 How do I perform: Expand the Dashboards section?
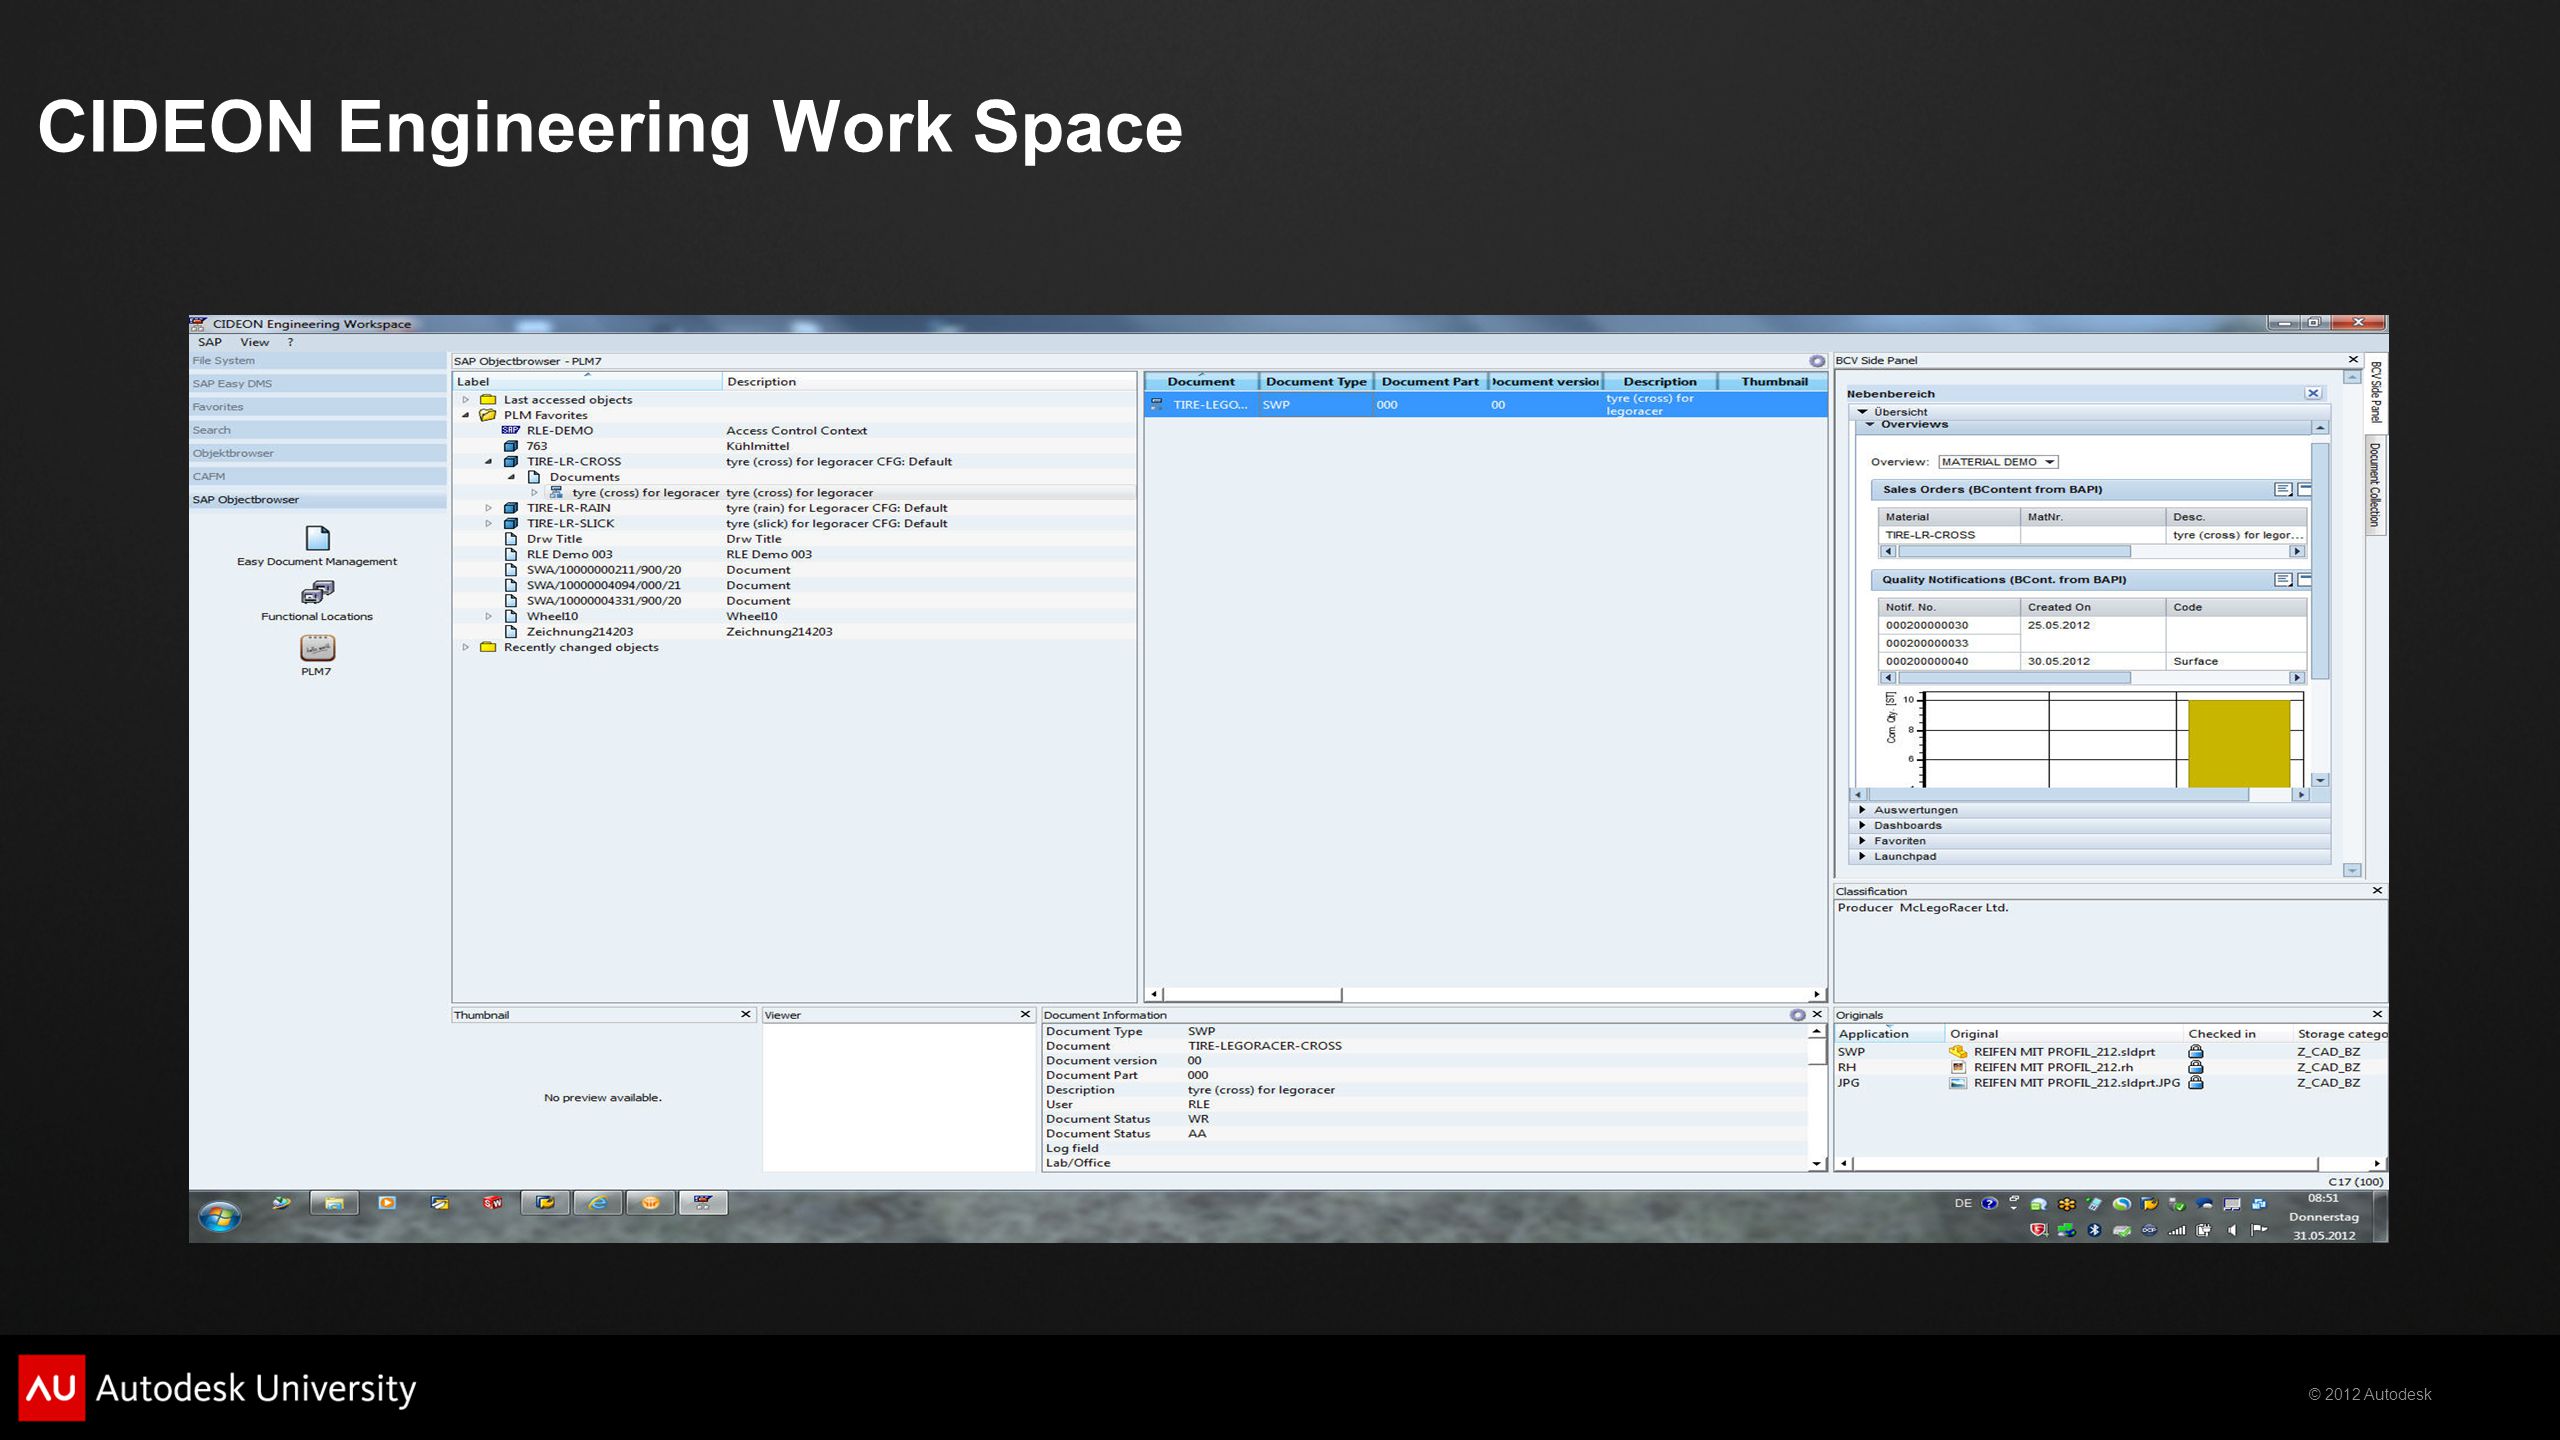[1862, 825]
